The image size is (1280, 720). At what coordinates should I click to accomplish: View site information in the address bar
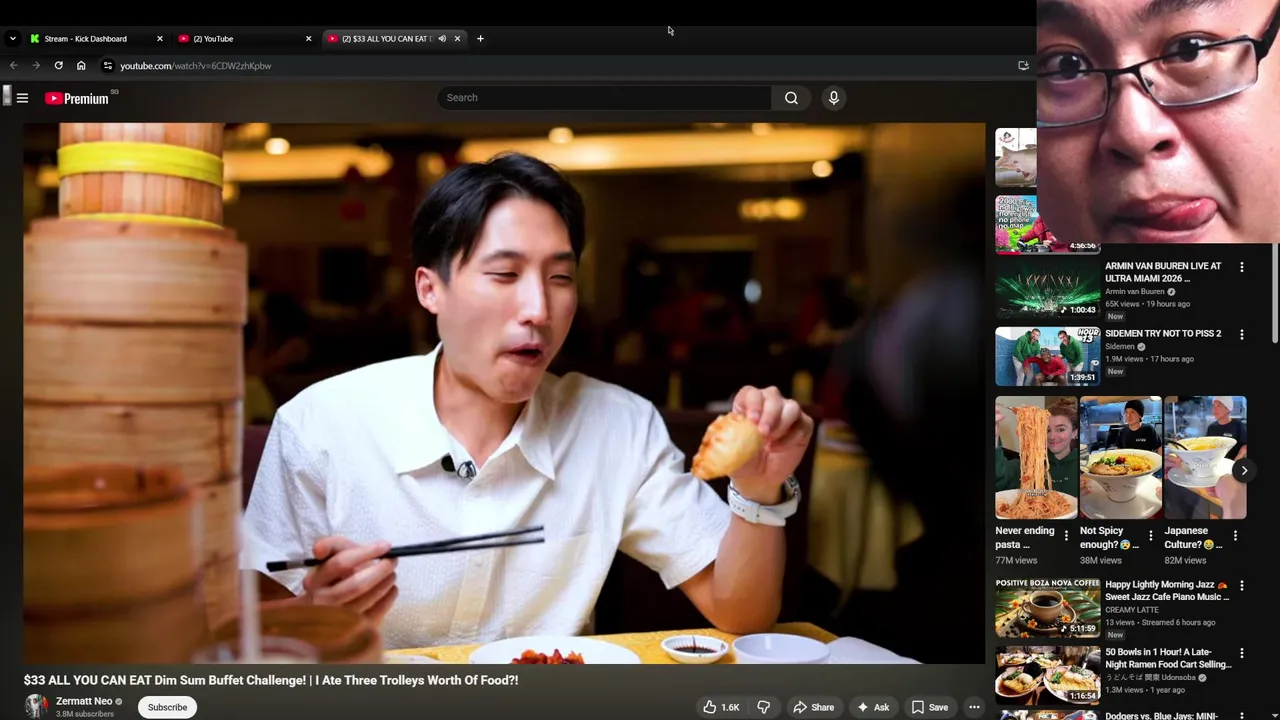coord(108,66)
